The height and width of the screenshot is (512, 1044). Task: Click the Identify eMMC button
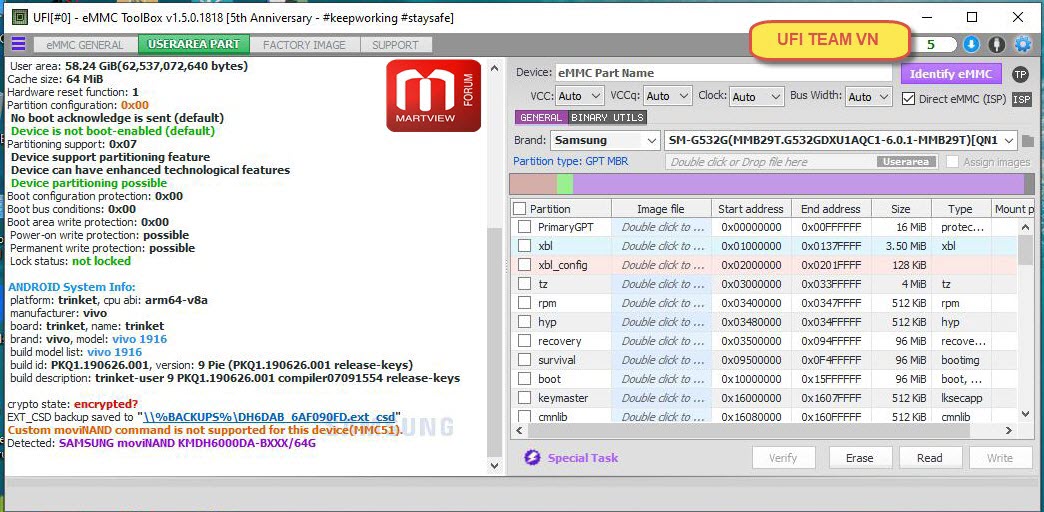951,74
